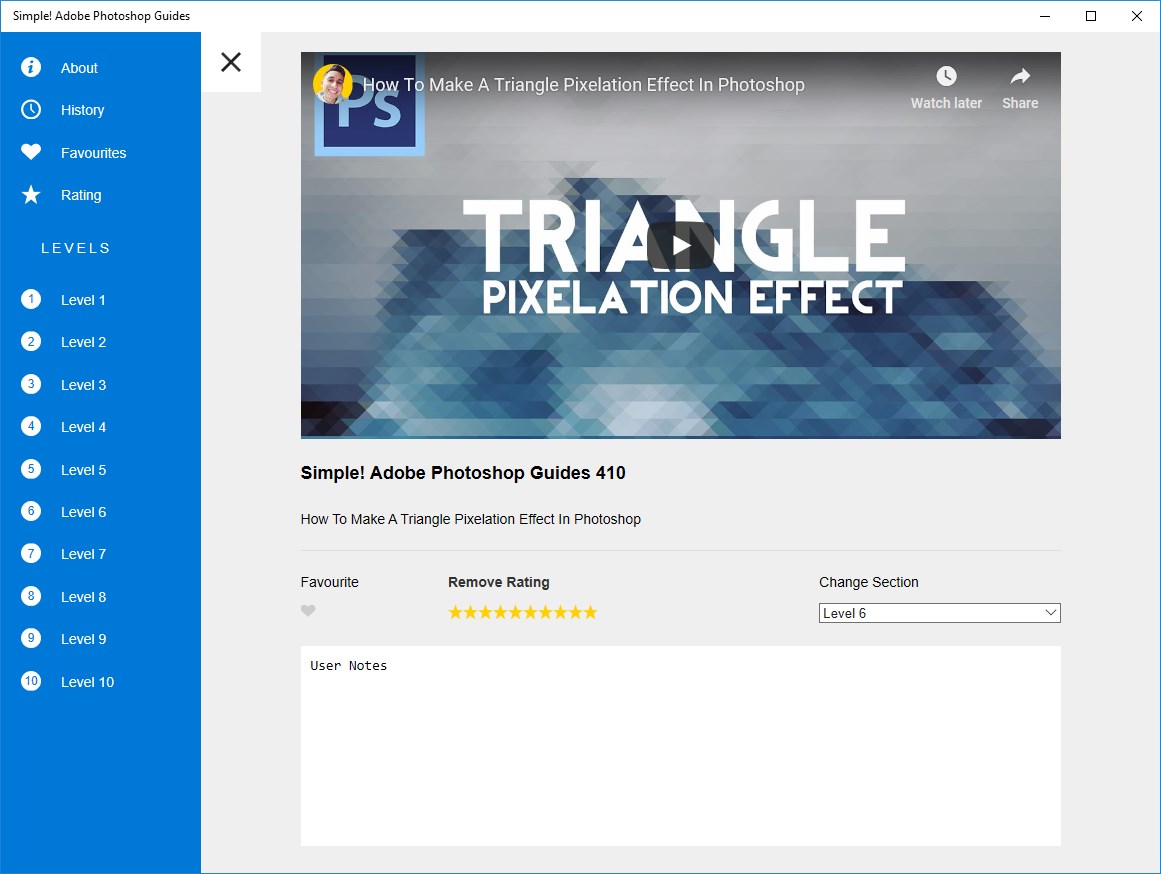1161x874 pixels.
Task: Click the heading 'Simple! Adobe Photoshop Guides 410'
Action: tap(463, 473)
